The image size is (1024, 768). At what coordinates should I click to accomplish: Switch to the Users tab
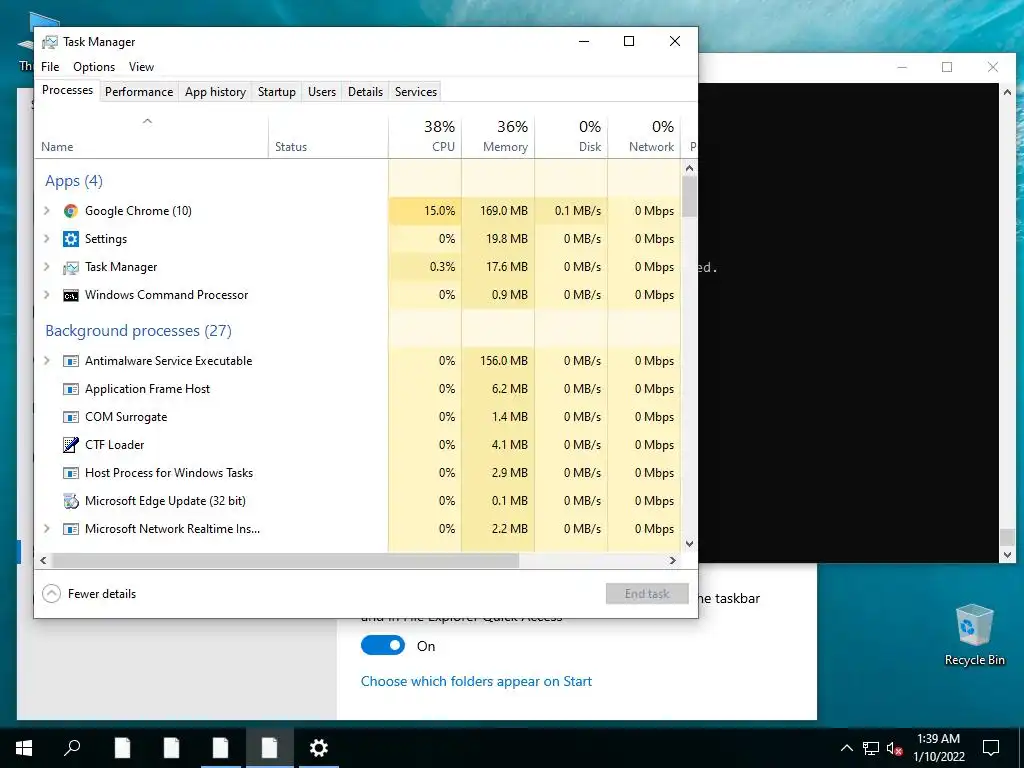tap(322, 92)
